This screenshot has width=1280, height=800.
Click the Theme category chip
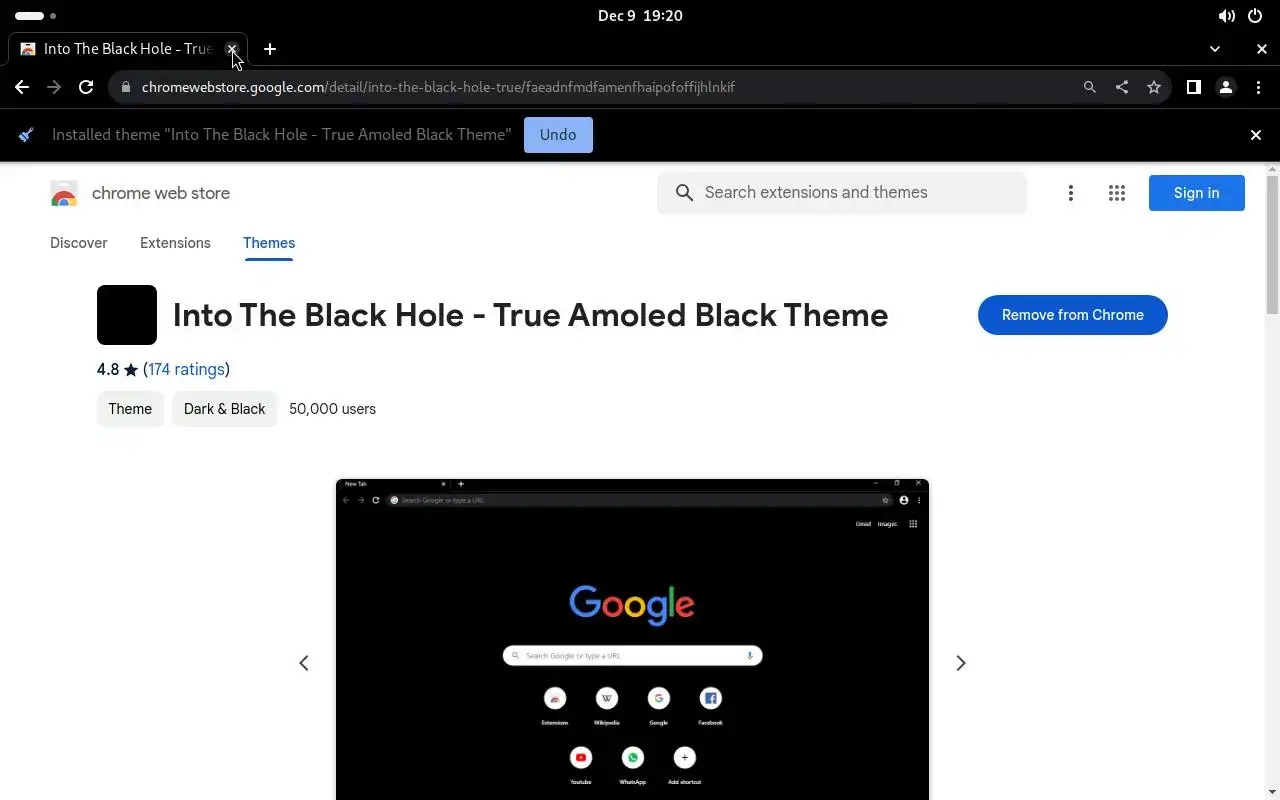130,409
